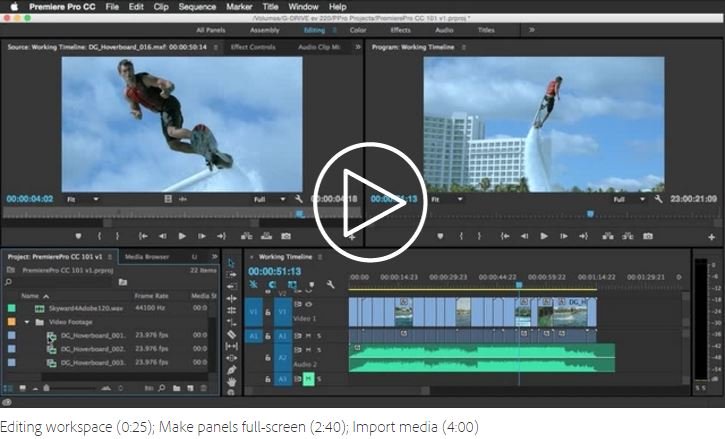725x439 pixels.
Task: Collapse the Video Footage bin
Action: (x=27, y=322)
